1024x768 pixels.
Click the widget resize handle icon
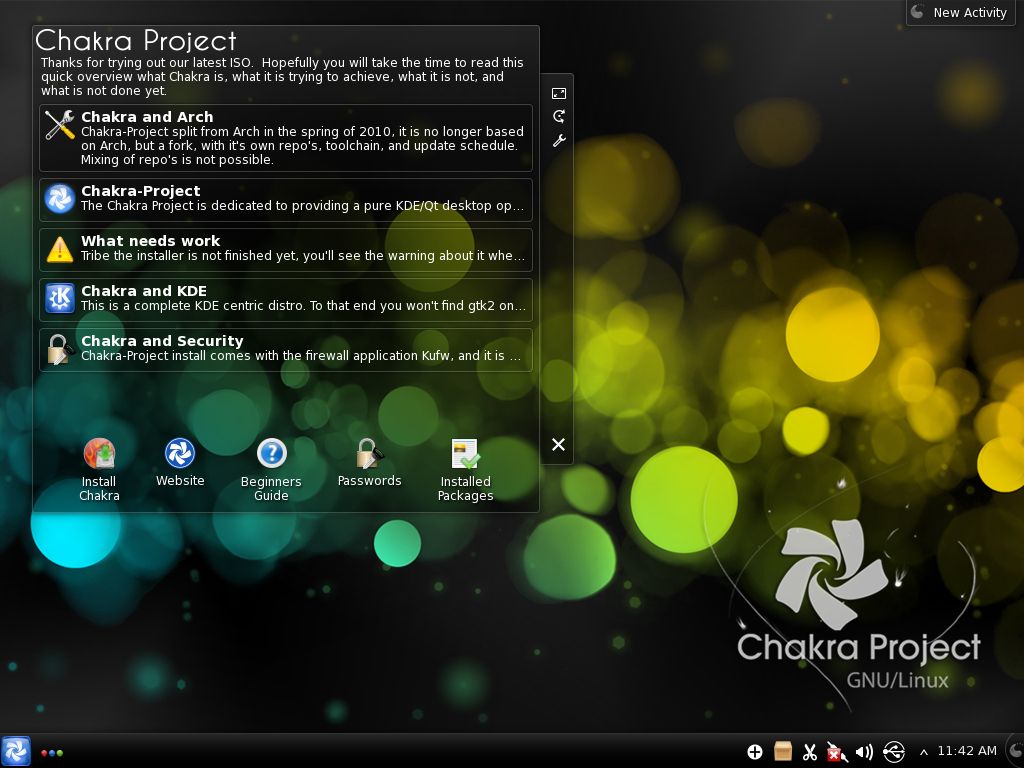pyautogui.click(x=558, y=93)
